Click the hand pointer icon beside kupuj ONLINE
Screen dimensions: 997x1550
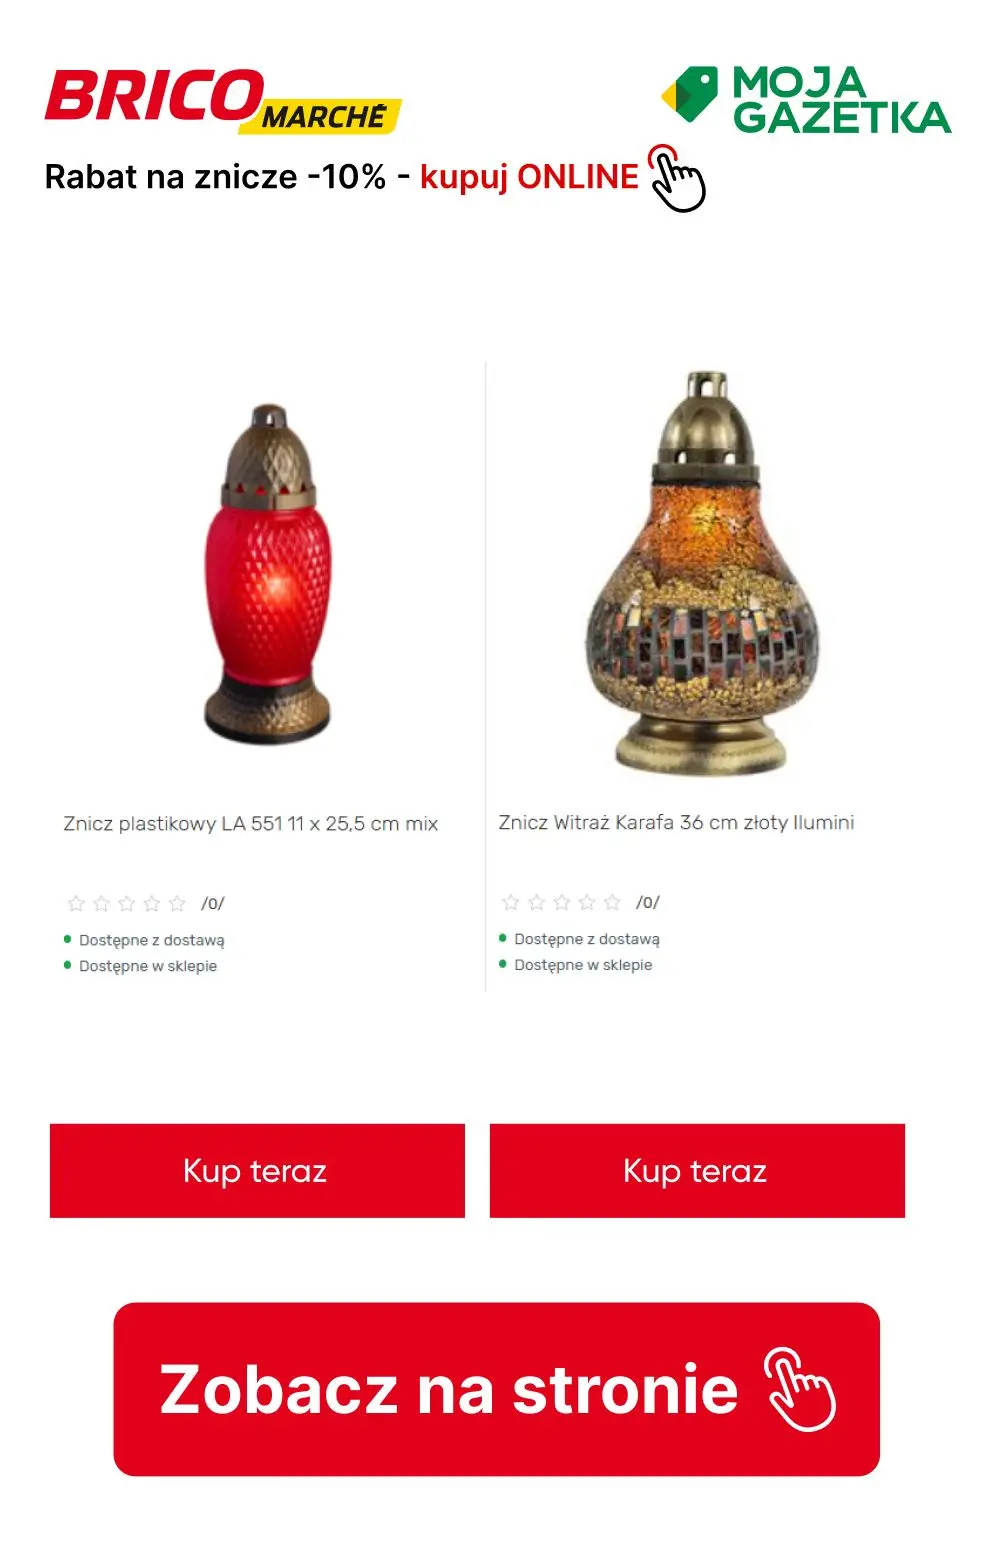pos(677,178)
